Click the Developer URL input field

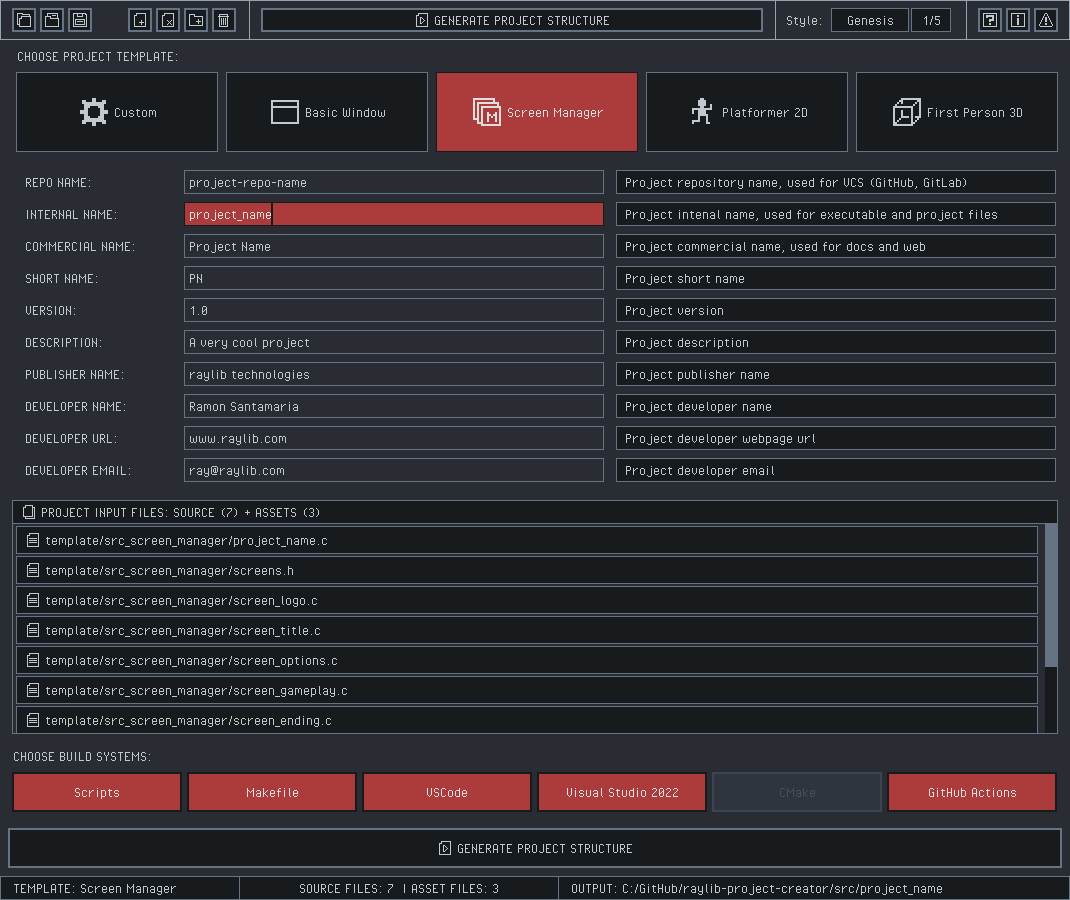[394, 439]
